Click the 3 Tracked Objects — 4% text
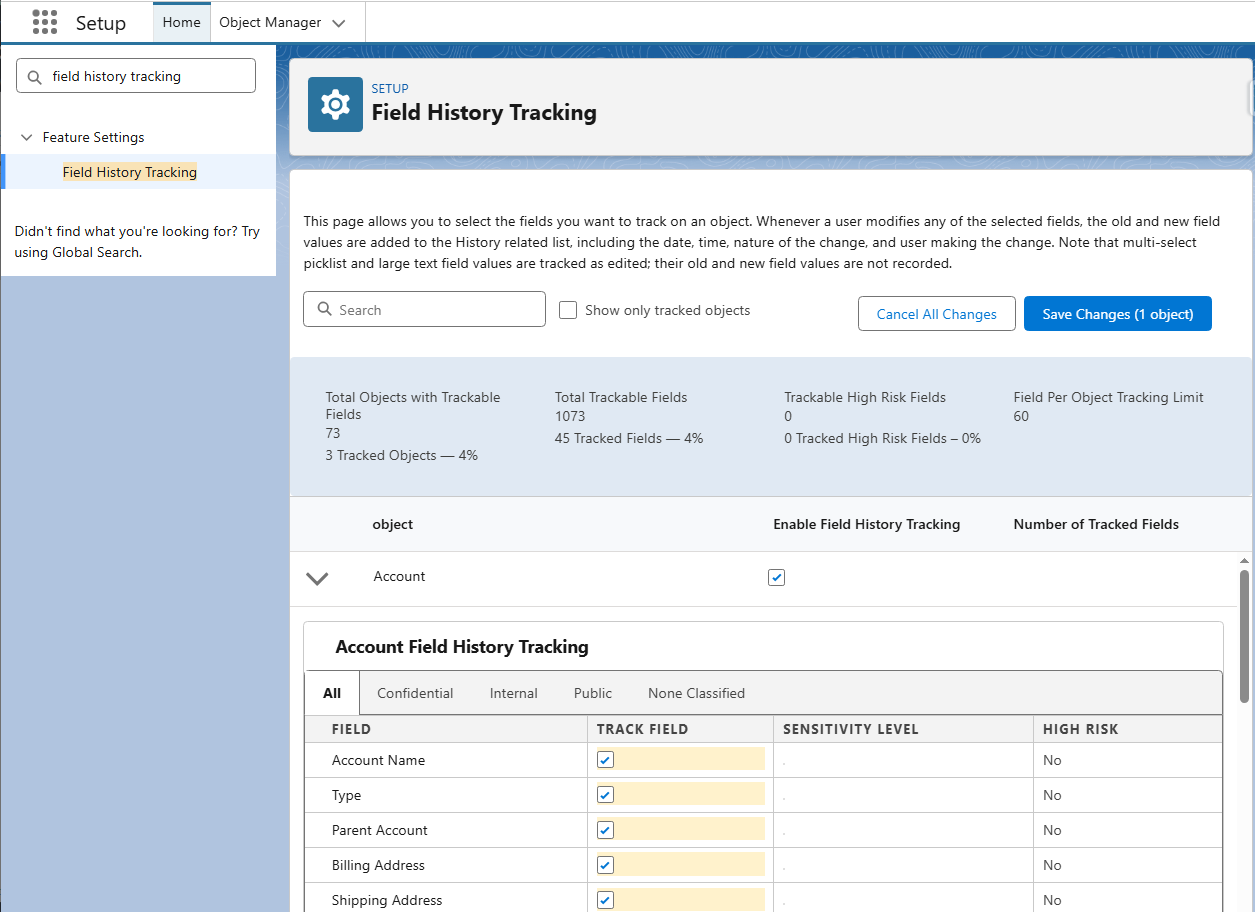Screen dimensions: 1255x912 click(401, 455)
